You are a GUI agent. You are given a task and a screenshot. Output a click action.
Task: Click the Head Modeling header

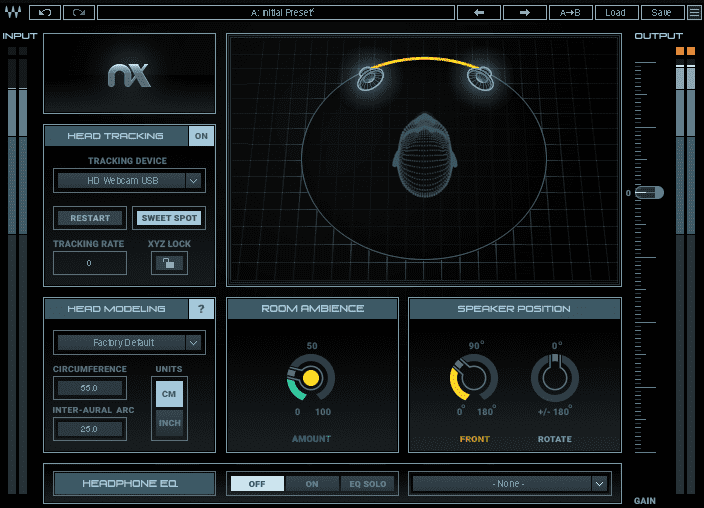[116, 309]
